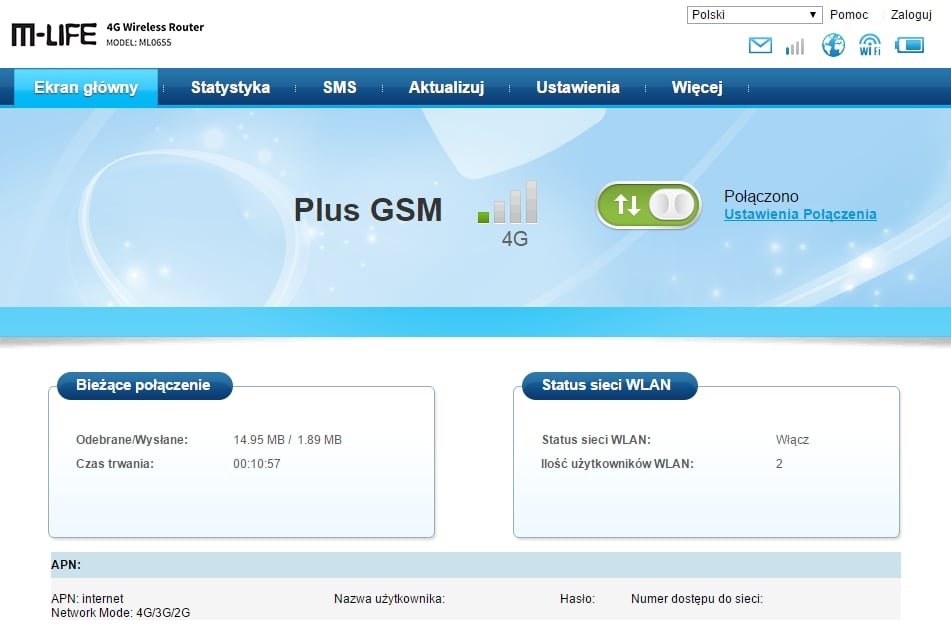Screen dimensions: 951x629
Task: Select the Ustawienia tab
Action: (578, 87)
